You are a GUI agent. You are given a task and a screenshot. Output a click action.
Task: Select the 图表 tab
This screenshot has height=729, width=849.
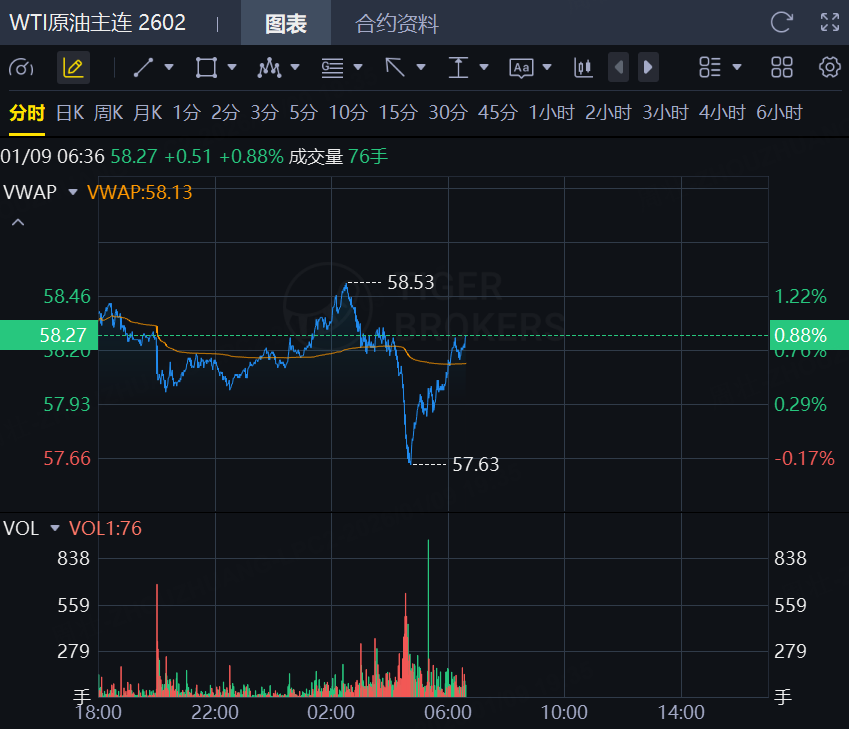pyautogui.click(x=286, y=24)
